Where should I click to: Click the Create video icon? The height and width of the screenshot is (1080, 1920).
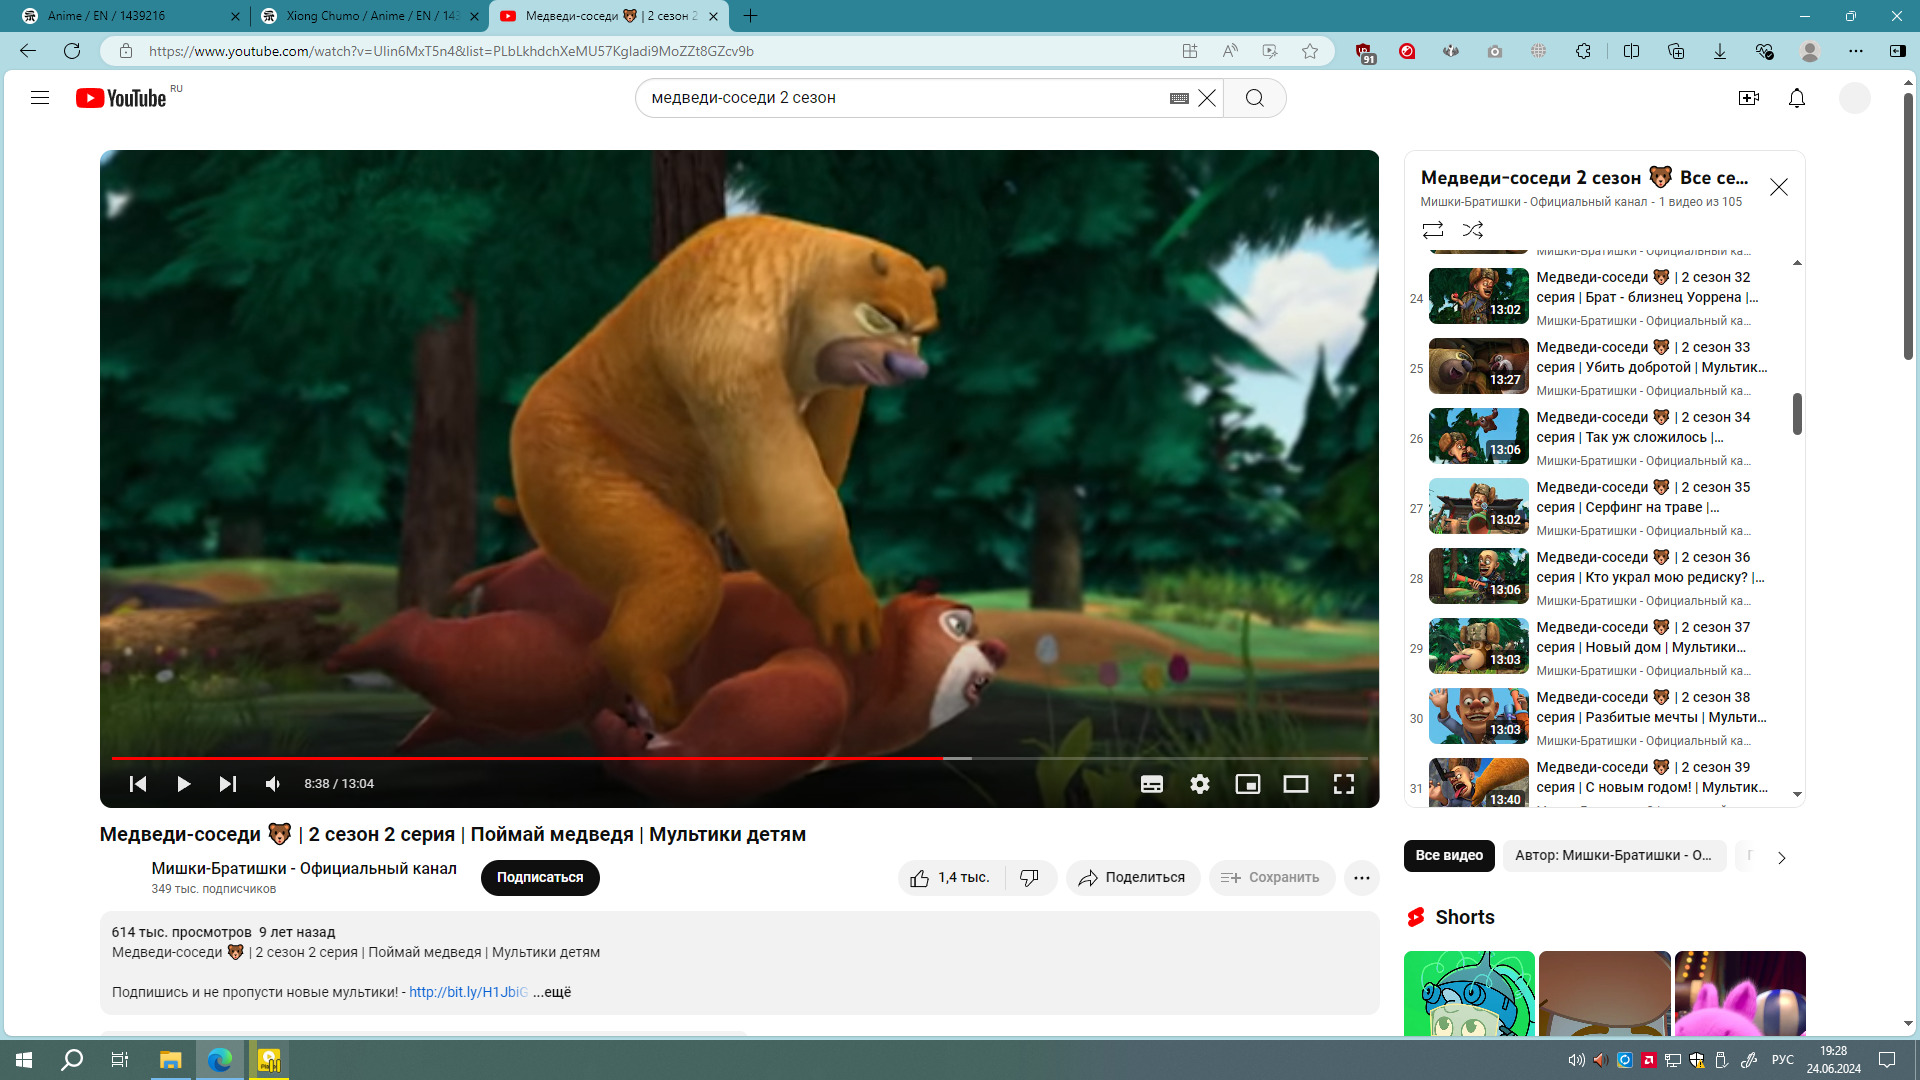point(1748,98)
